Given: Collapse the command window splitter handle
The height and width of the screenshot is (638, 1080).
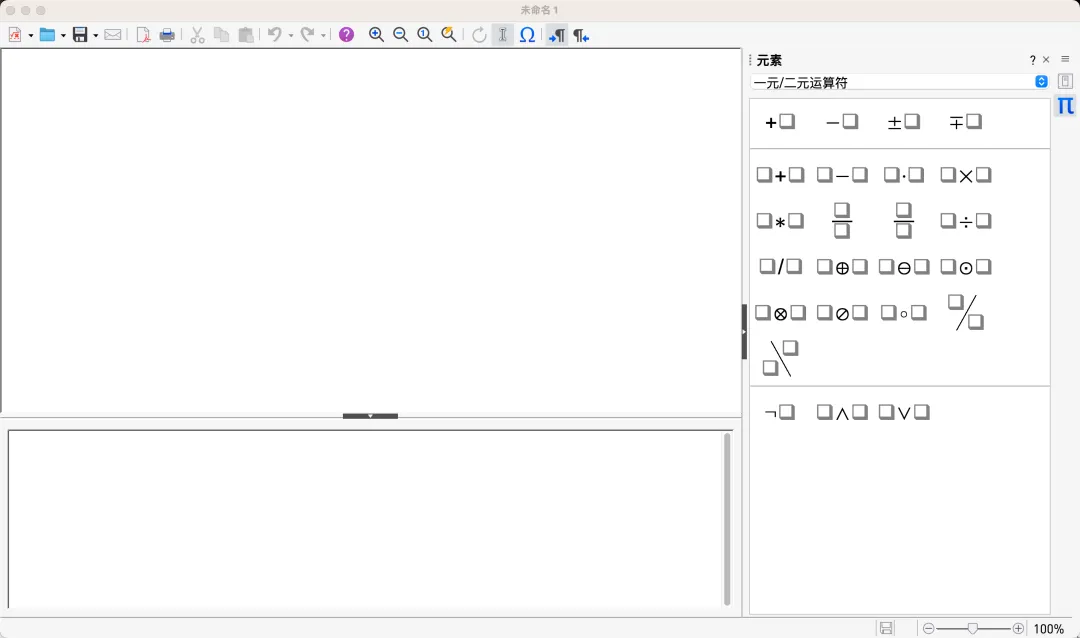Looking at the screenshot, I should (371, 416).
